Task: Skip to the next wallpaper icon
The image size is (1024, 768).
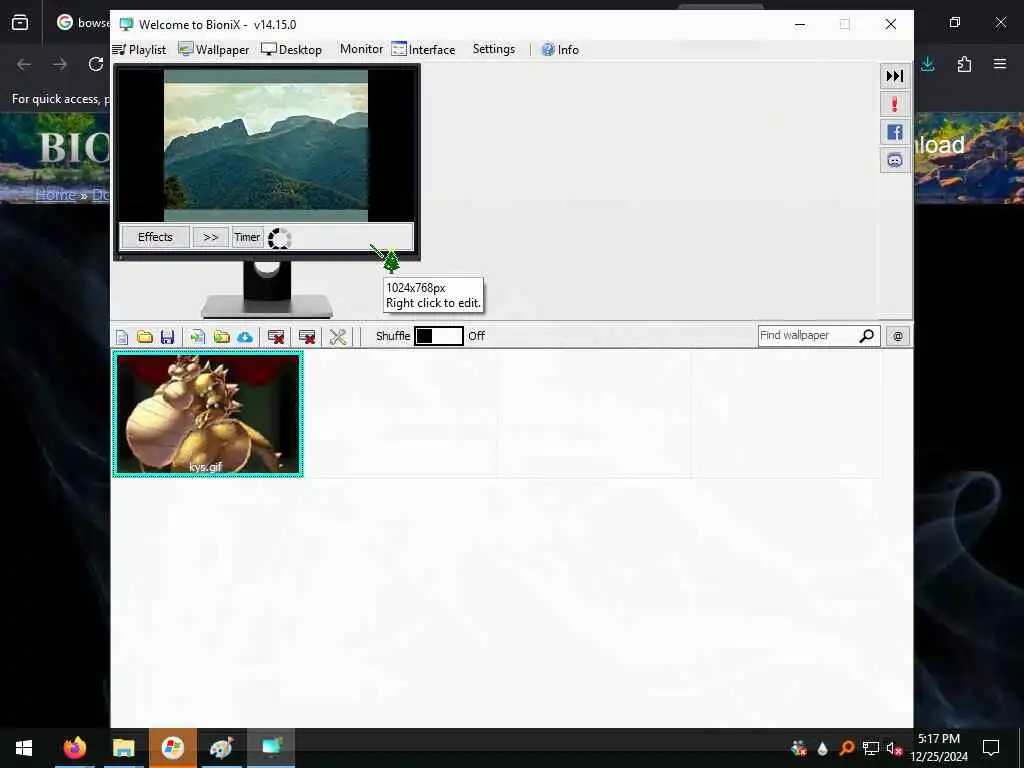Action: [895, 76]
